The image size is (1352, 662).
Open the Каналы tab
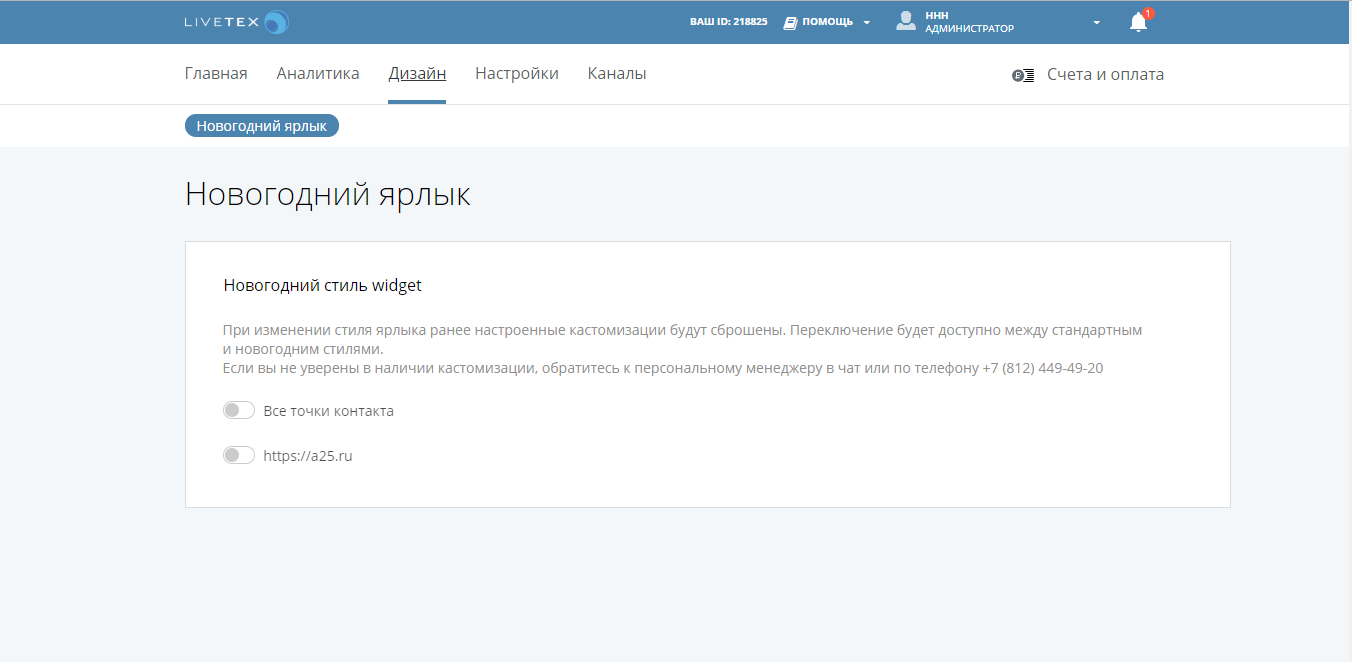[x=617, y=73]
